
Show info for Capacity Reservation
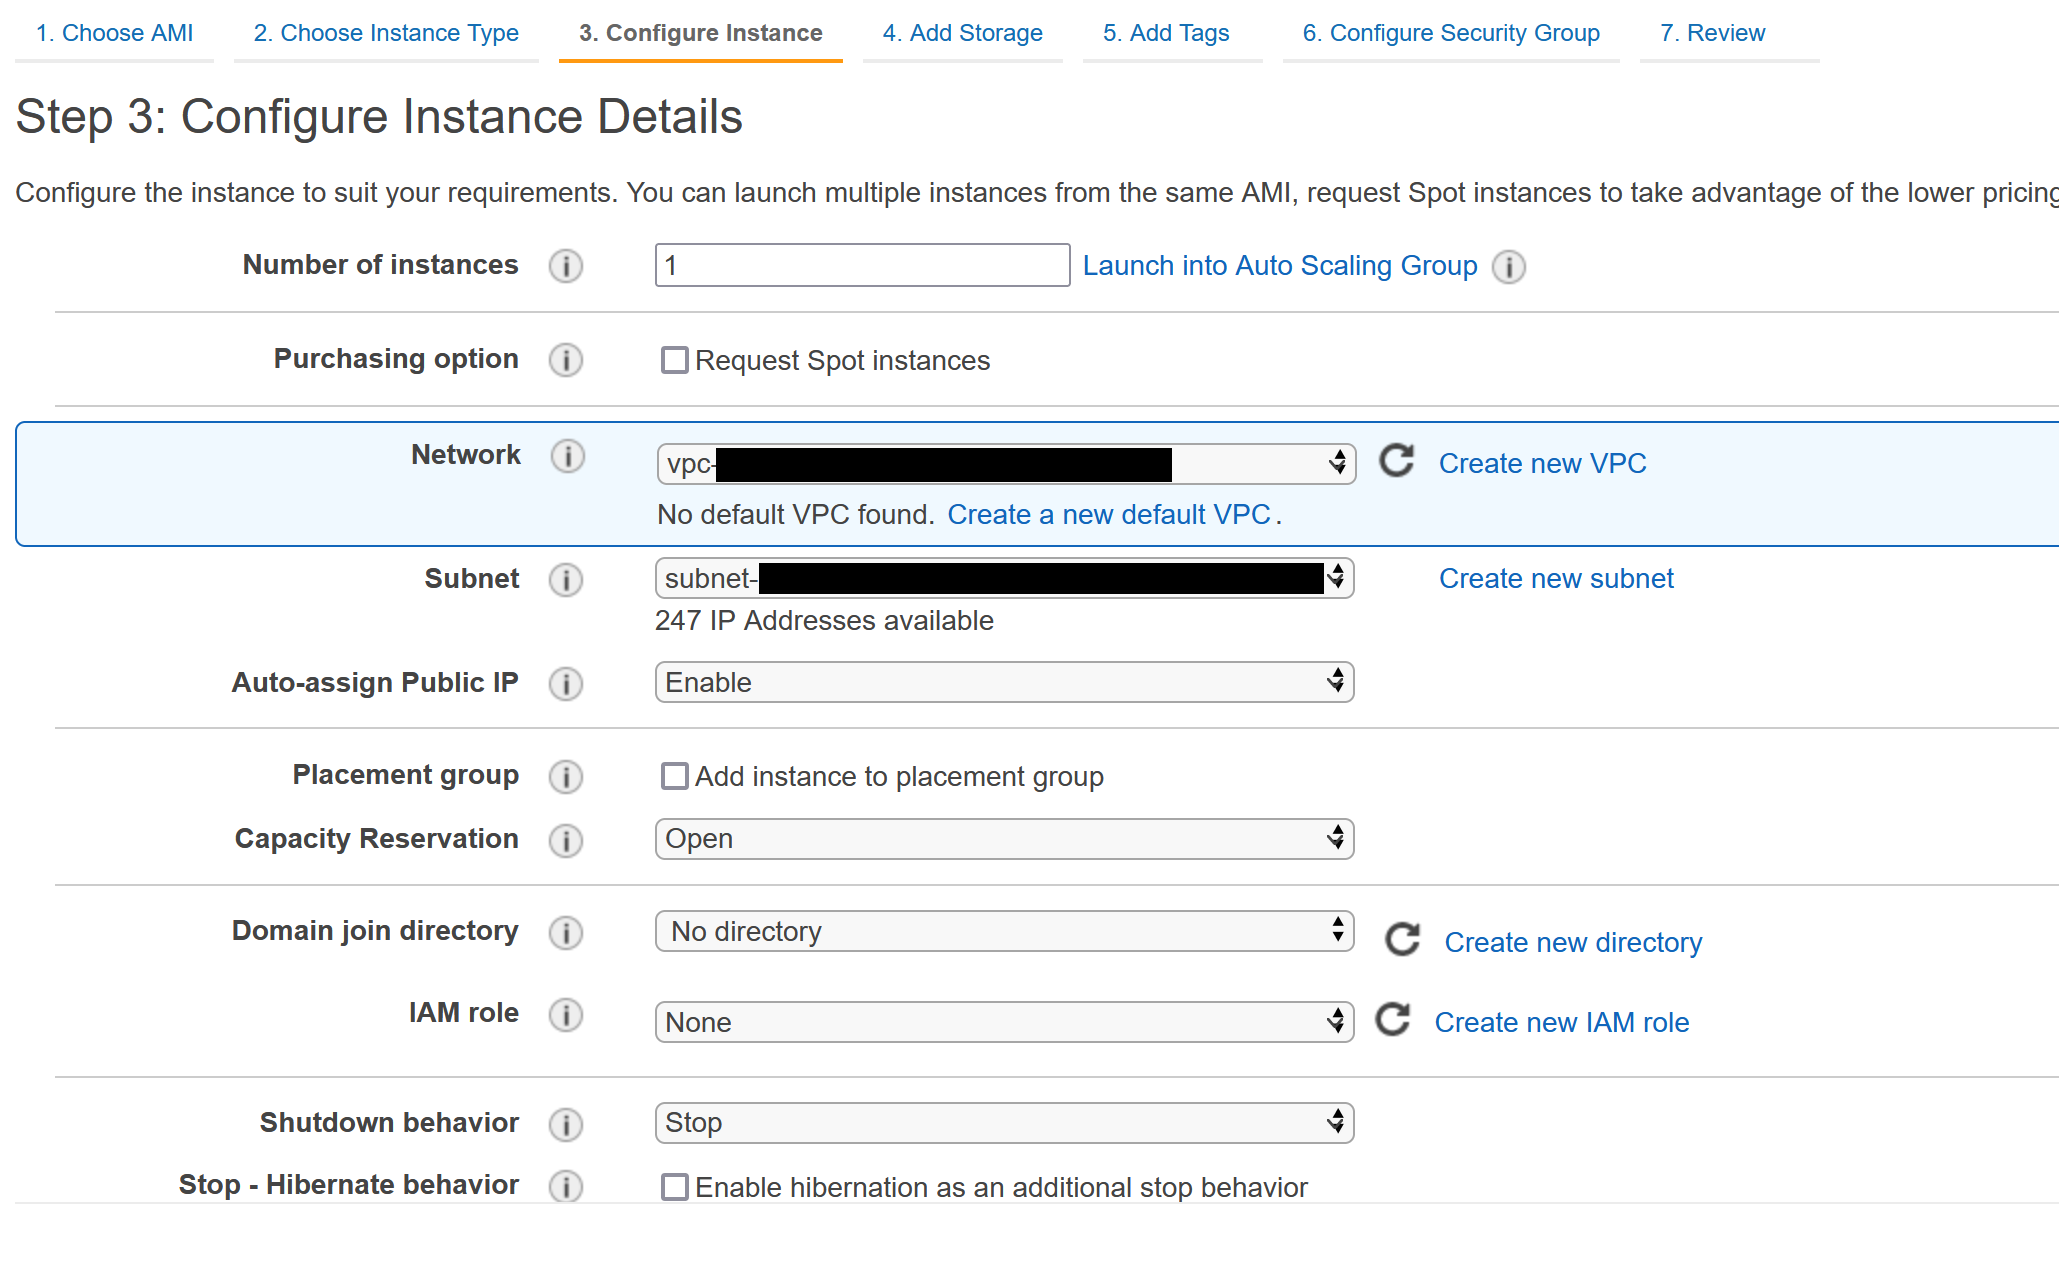(566, 840)
